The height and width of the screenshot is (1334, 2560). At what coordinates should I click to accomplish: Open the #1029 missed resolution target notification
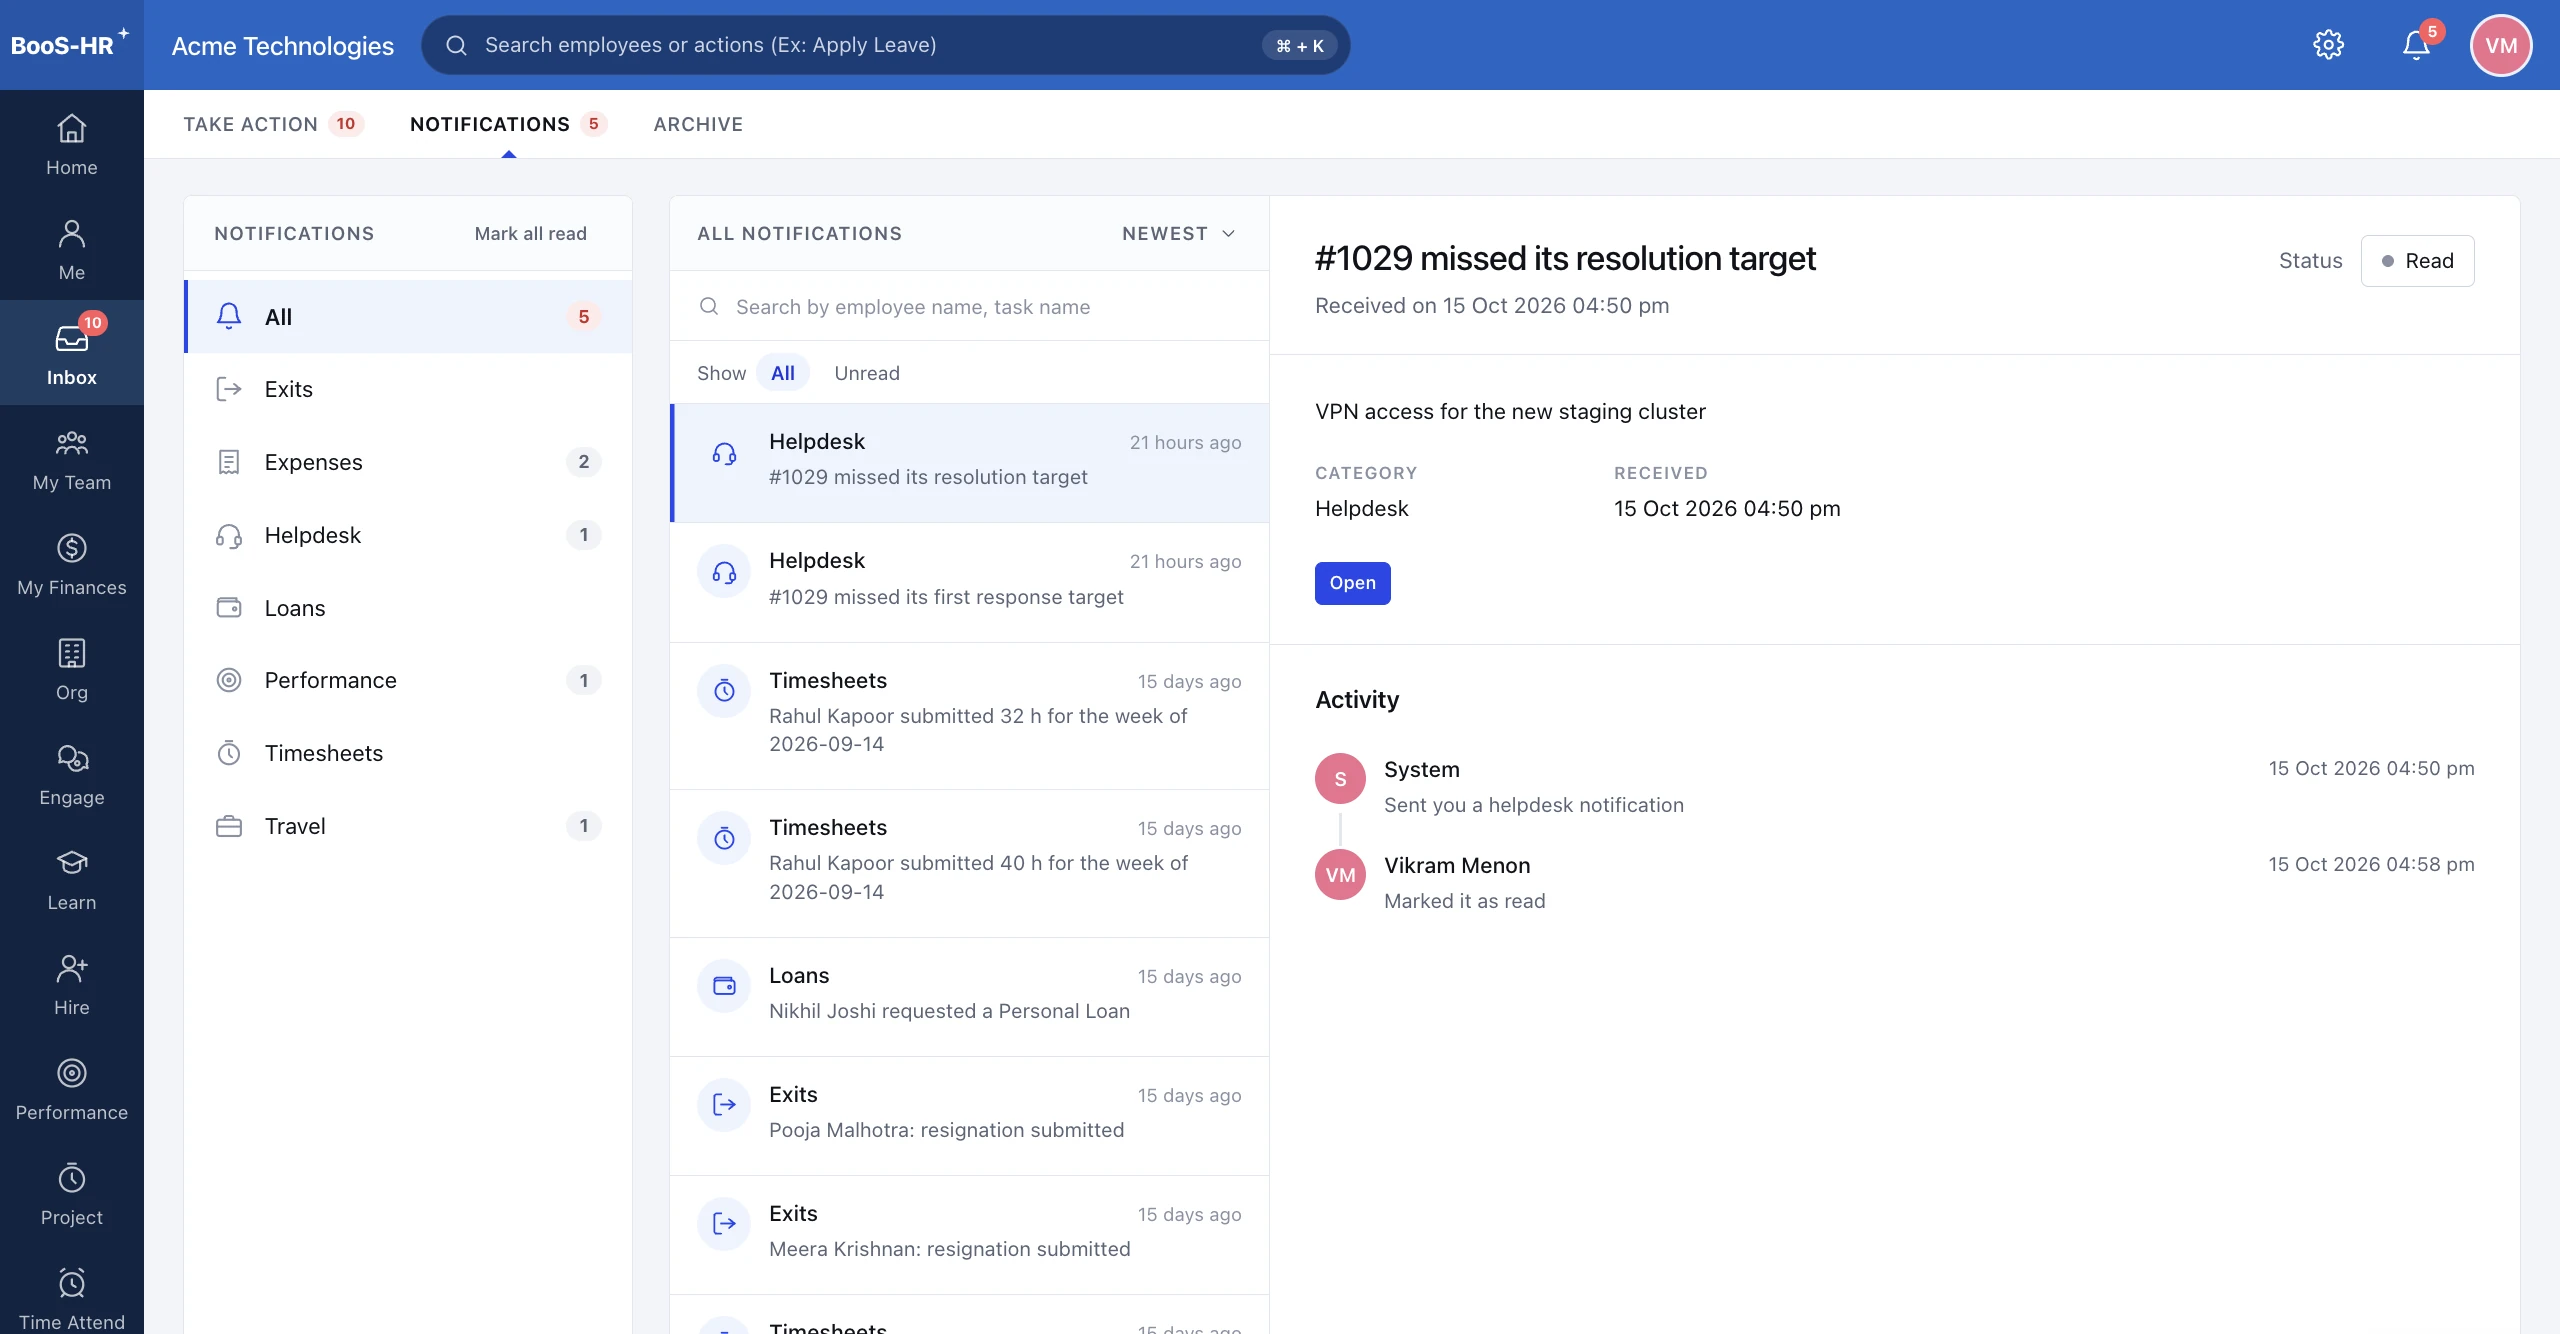click(x=970, y=463)
